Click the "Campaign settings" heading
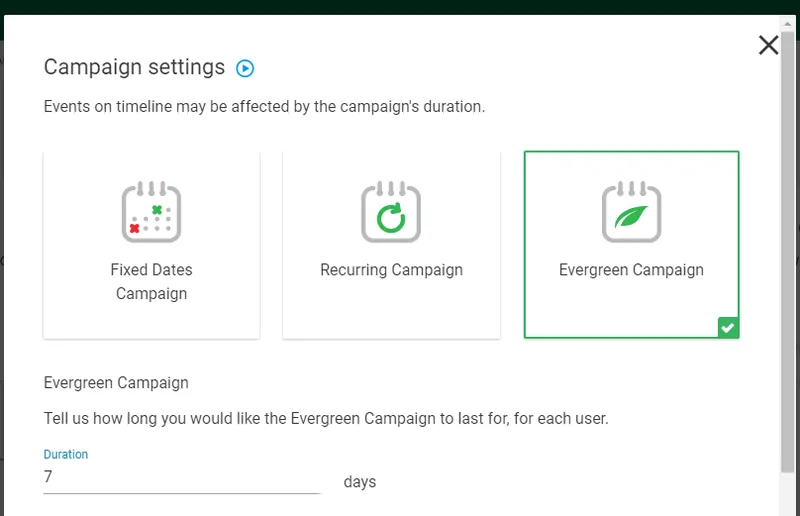 (x=134, y=67)
